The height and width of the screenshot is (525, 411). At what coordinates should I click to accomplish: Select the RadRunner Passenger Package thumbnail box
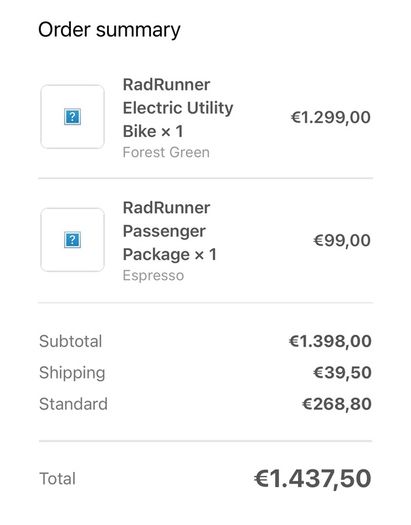pyautogui.click(x=72, y=240)
